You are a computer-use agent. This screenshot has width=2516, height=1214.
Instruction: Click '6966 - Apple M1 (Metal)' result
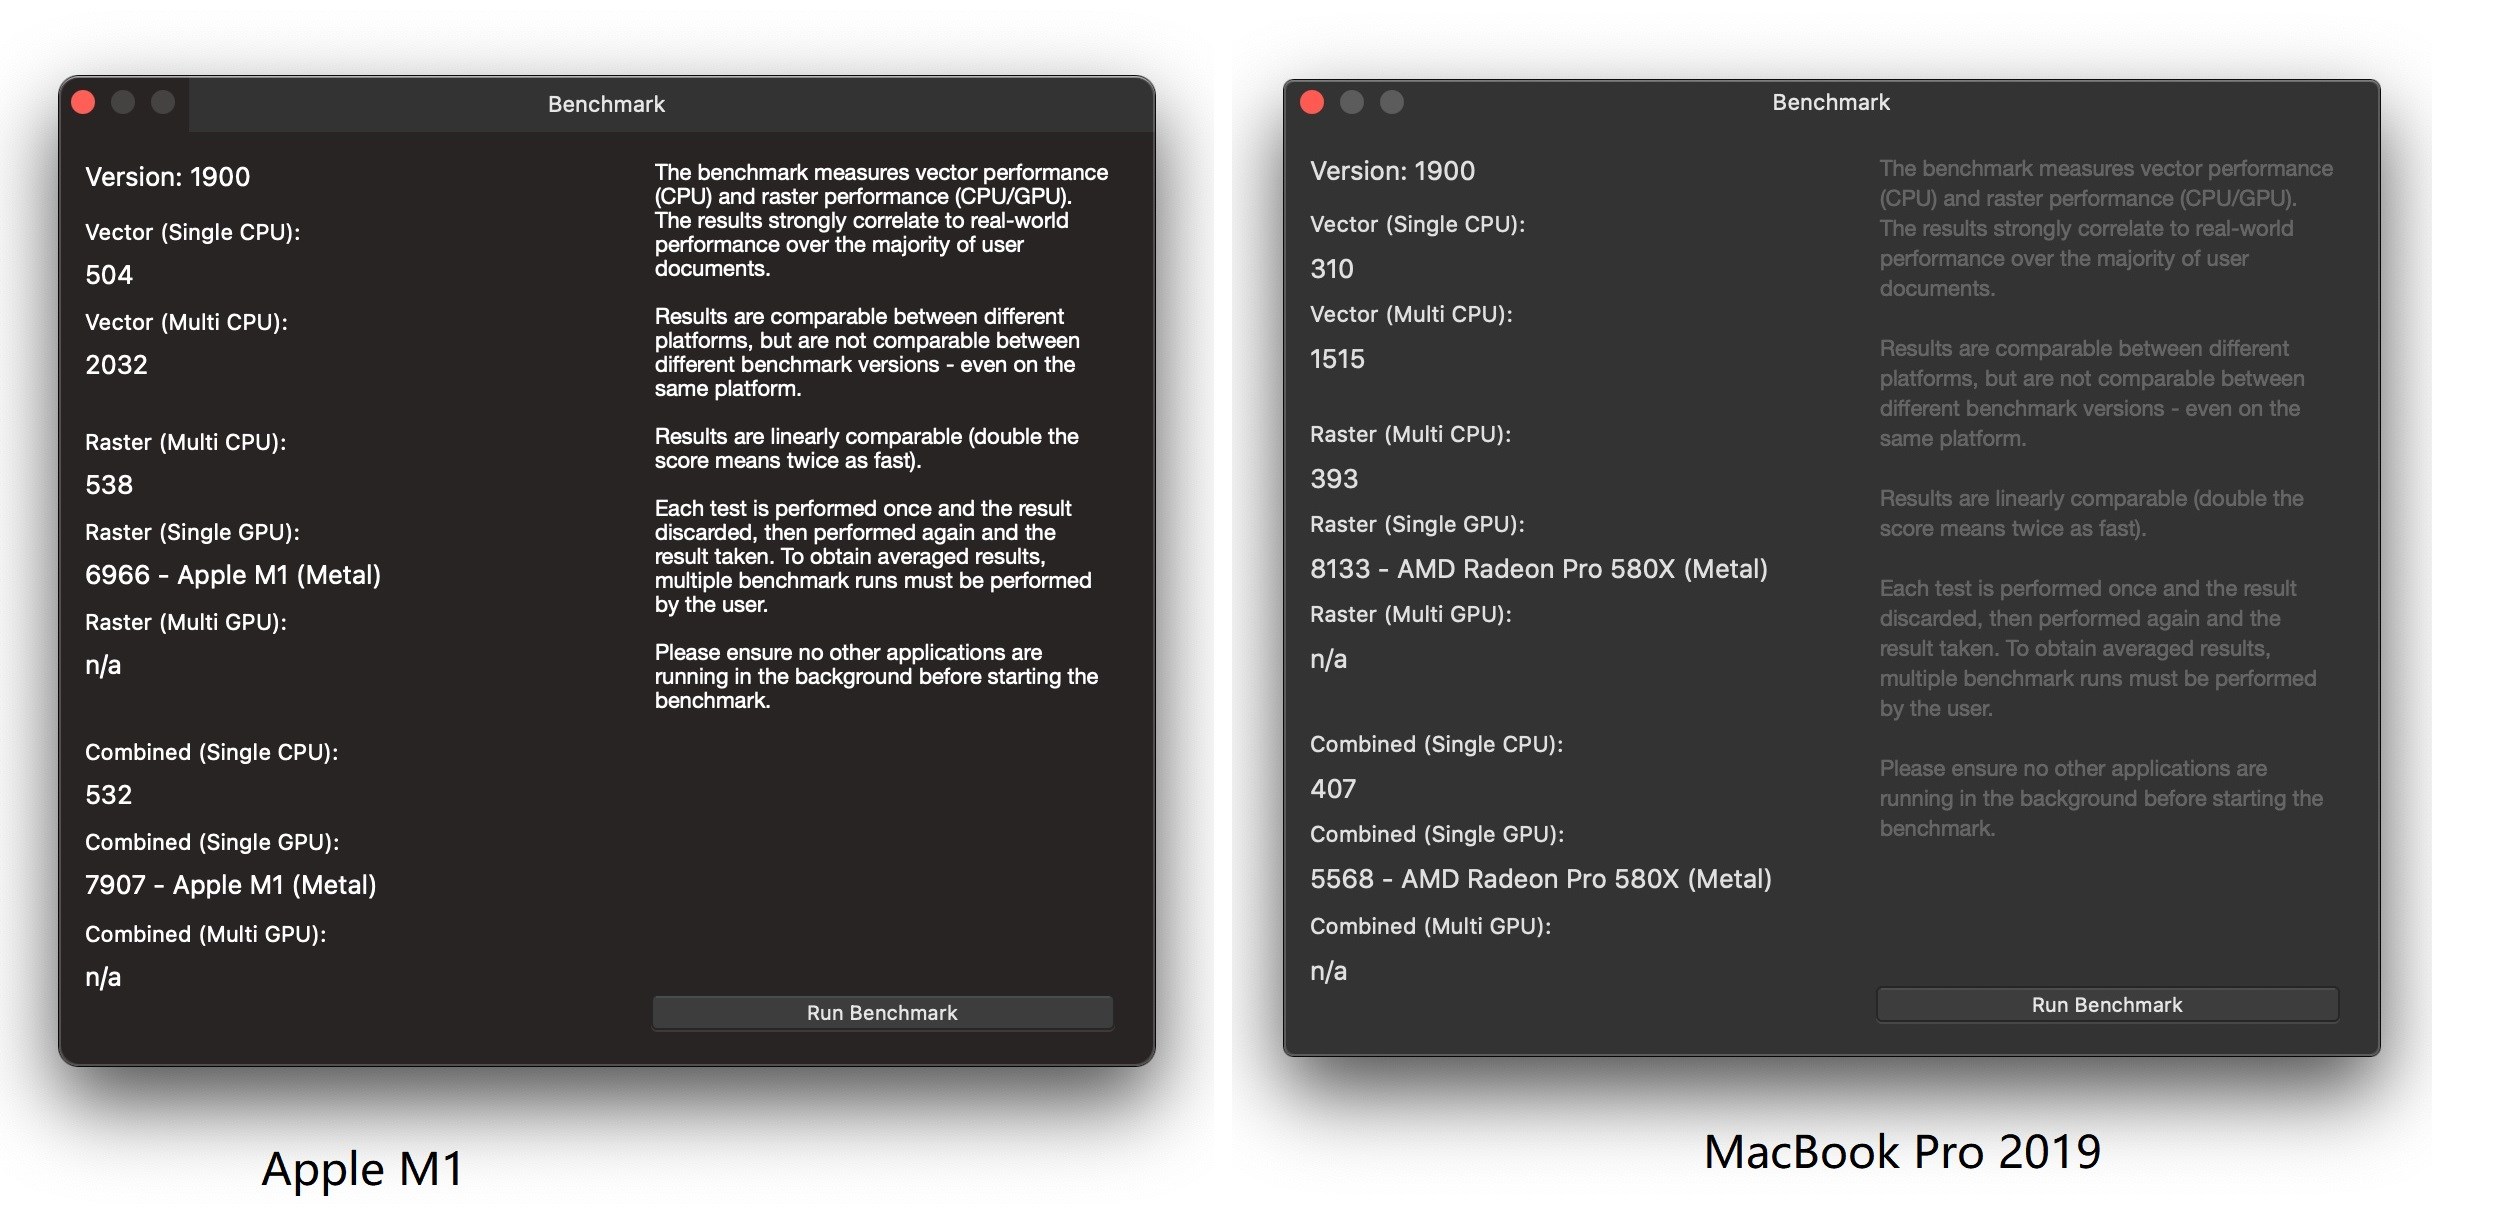233,575
